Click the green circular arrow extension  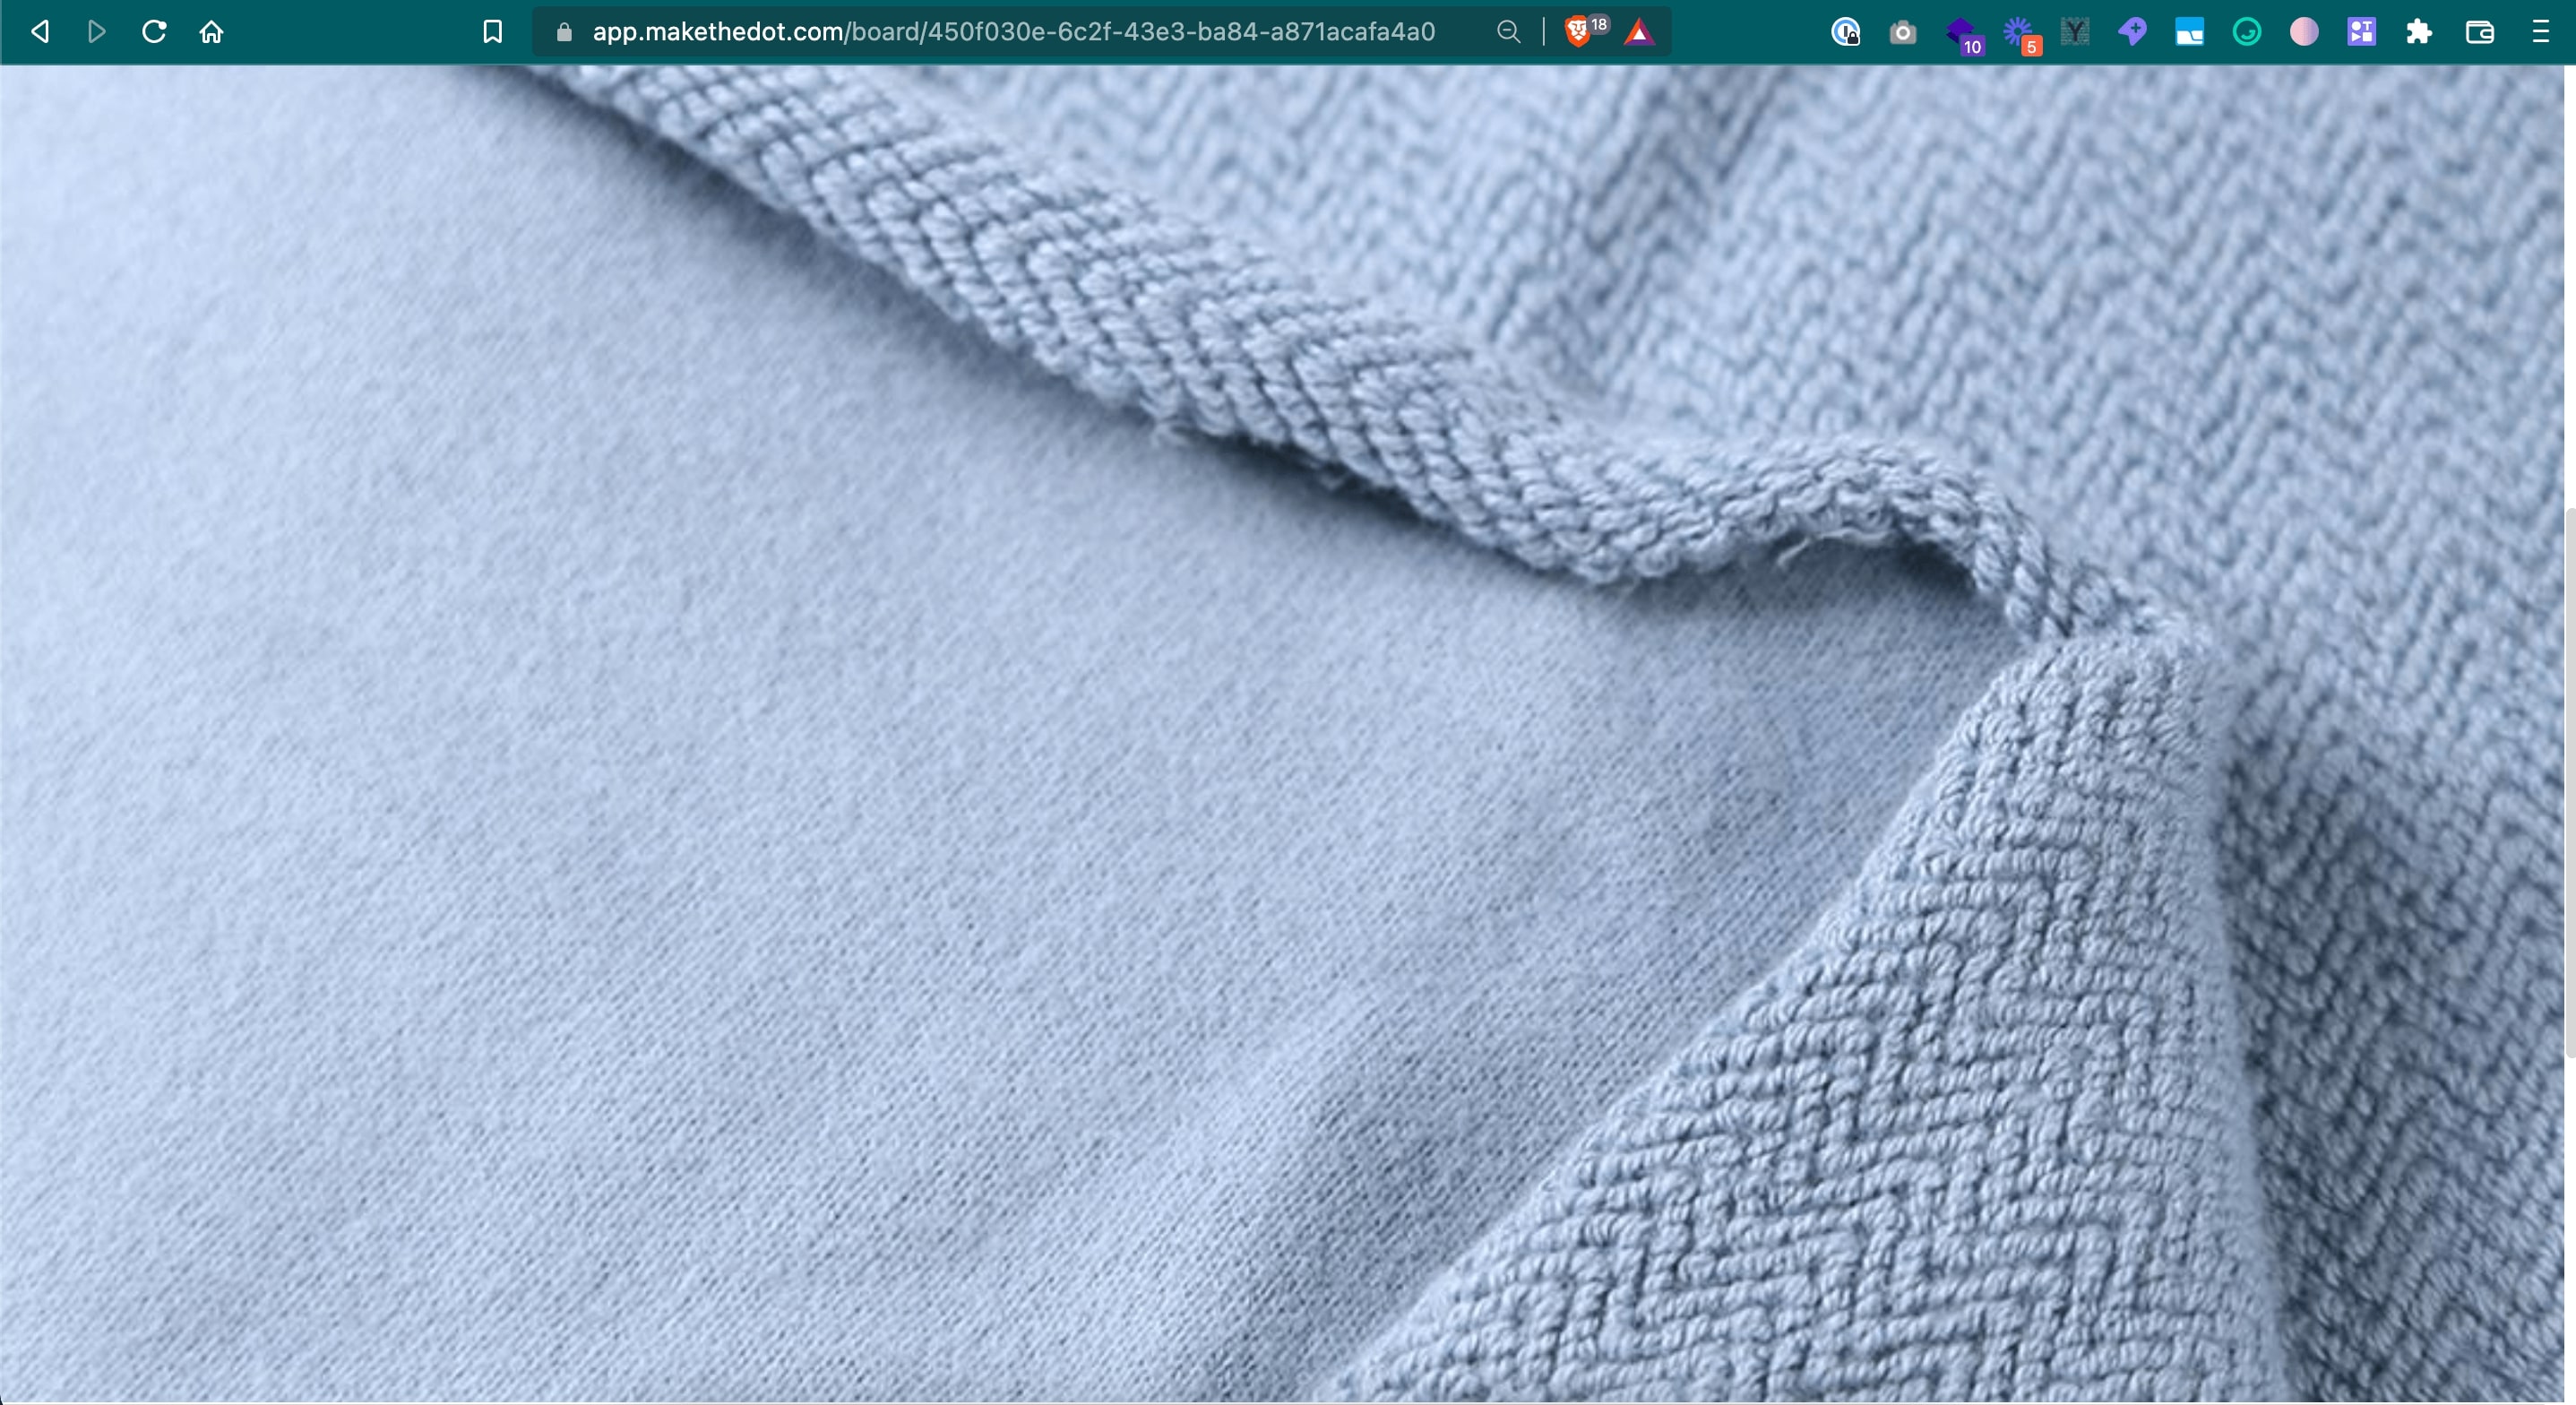click(x=2247, y=31)
